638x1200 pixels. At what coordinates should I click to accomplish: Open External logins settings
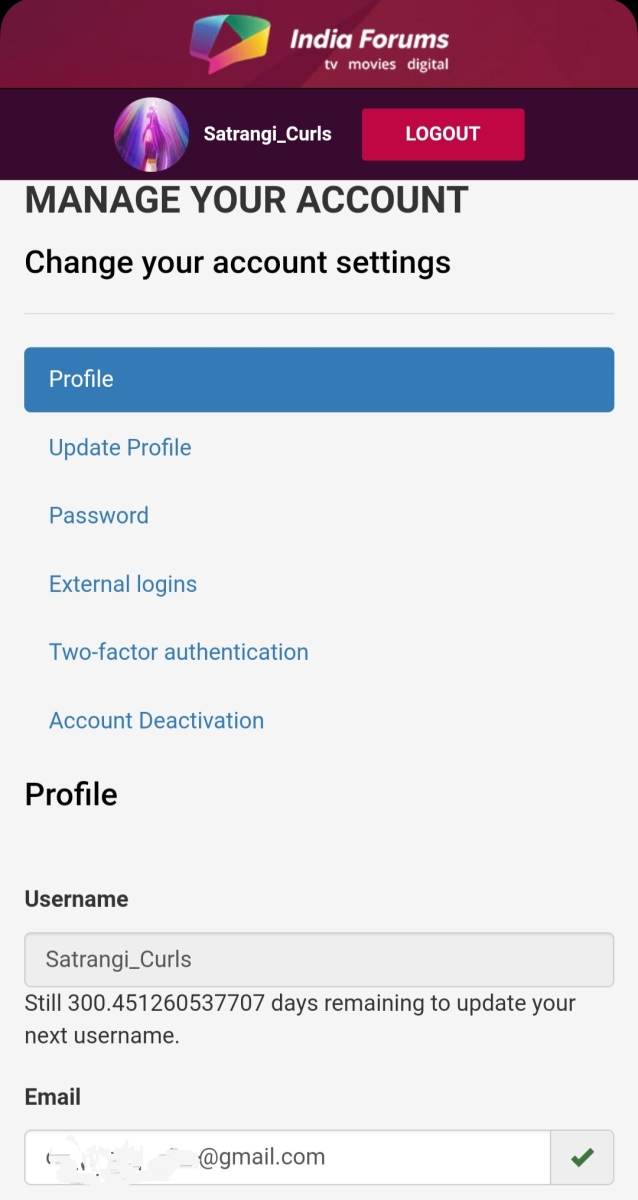[x=123, y=584]
